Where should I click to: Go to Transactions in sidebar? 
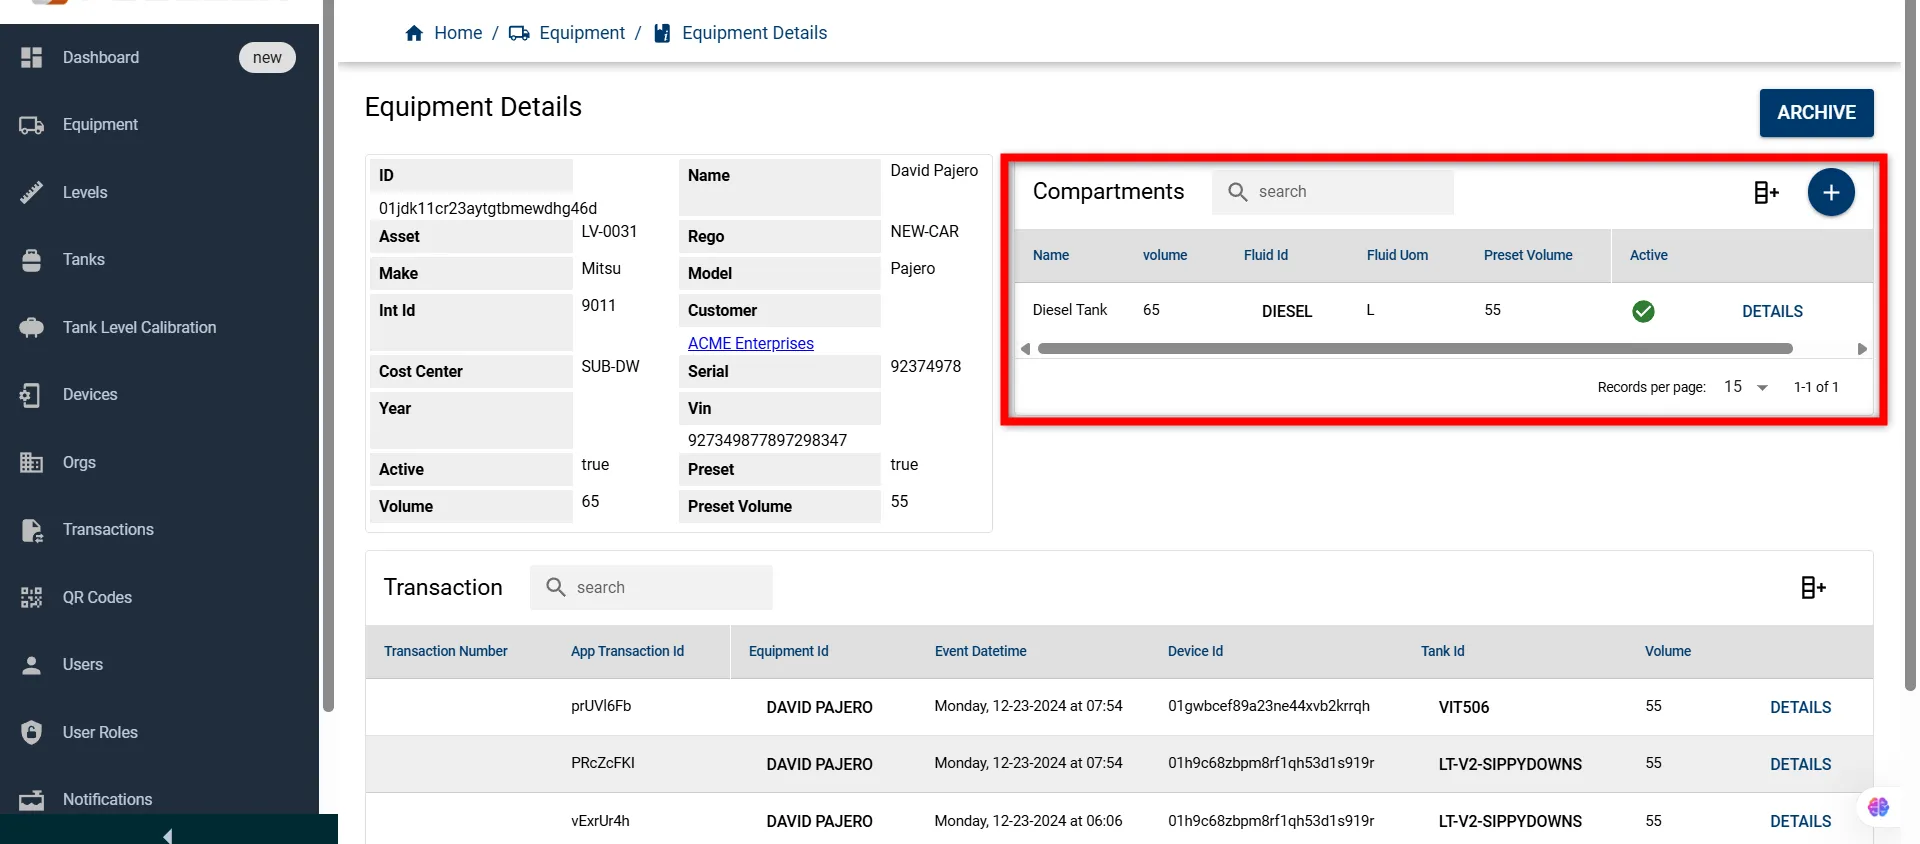108,530
